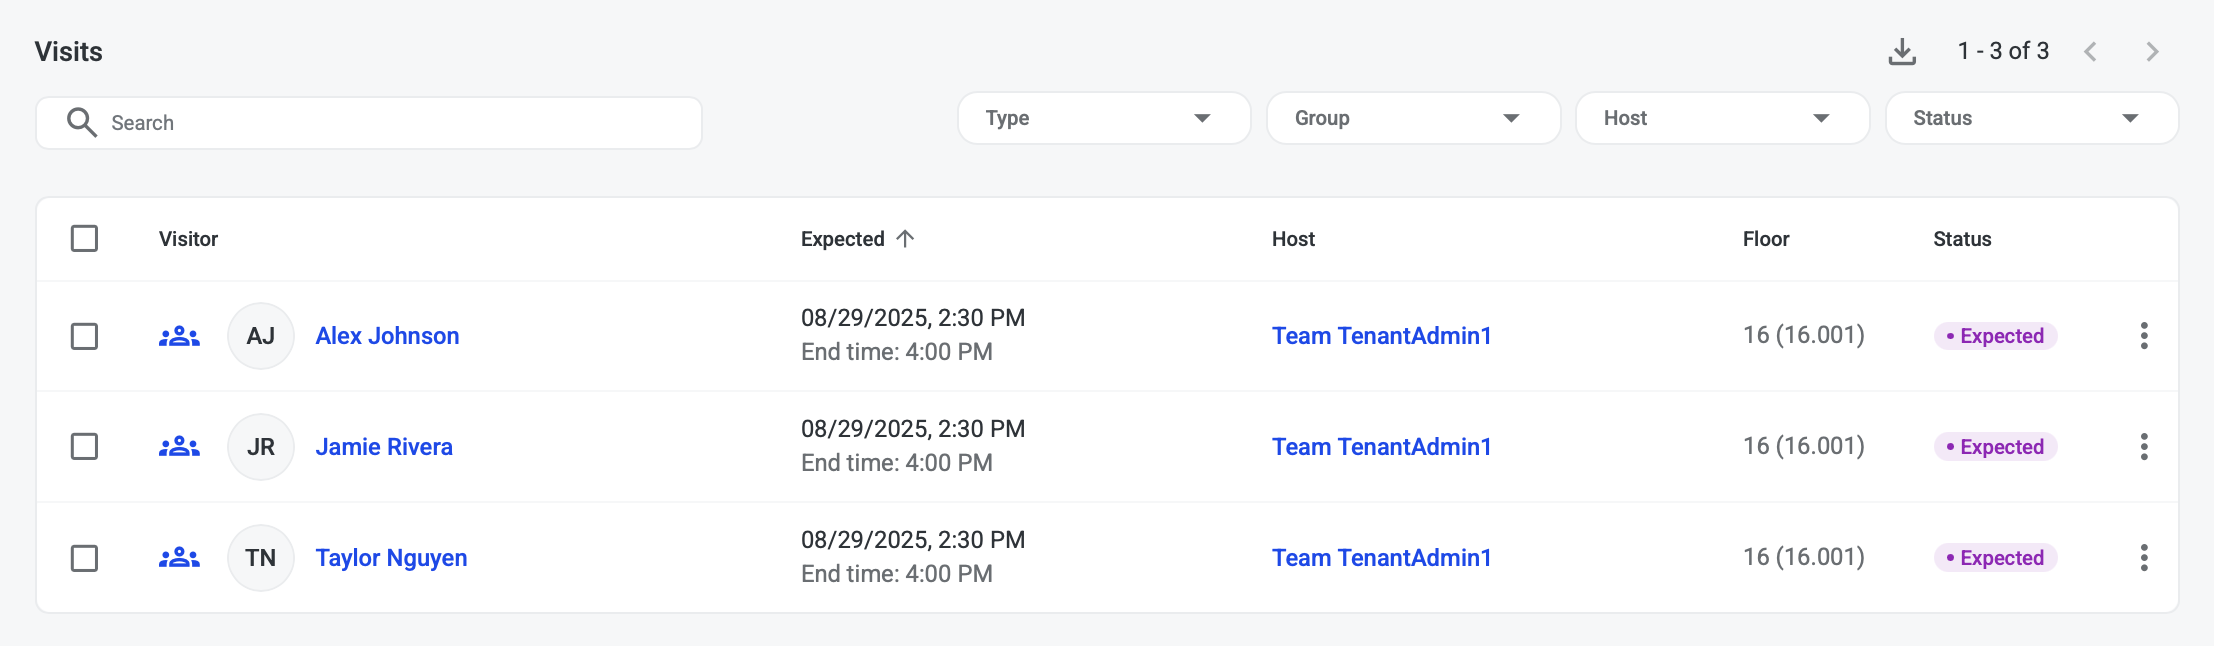The width and height of the screenshot is (2214, 646).
Task: Go to previous page with left chevron
Action: click(x=2090, y=52)
